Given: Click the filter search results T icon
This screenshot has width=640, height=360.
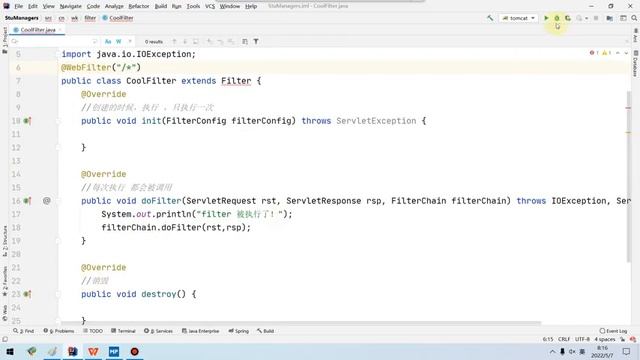Looking at the screenshot, I should tap(256, 42).
